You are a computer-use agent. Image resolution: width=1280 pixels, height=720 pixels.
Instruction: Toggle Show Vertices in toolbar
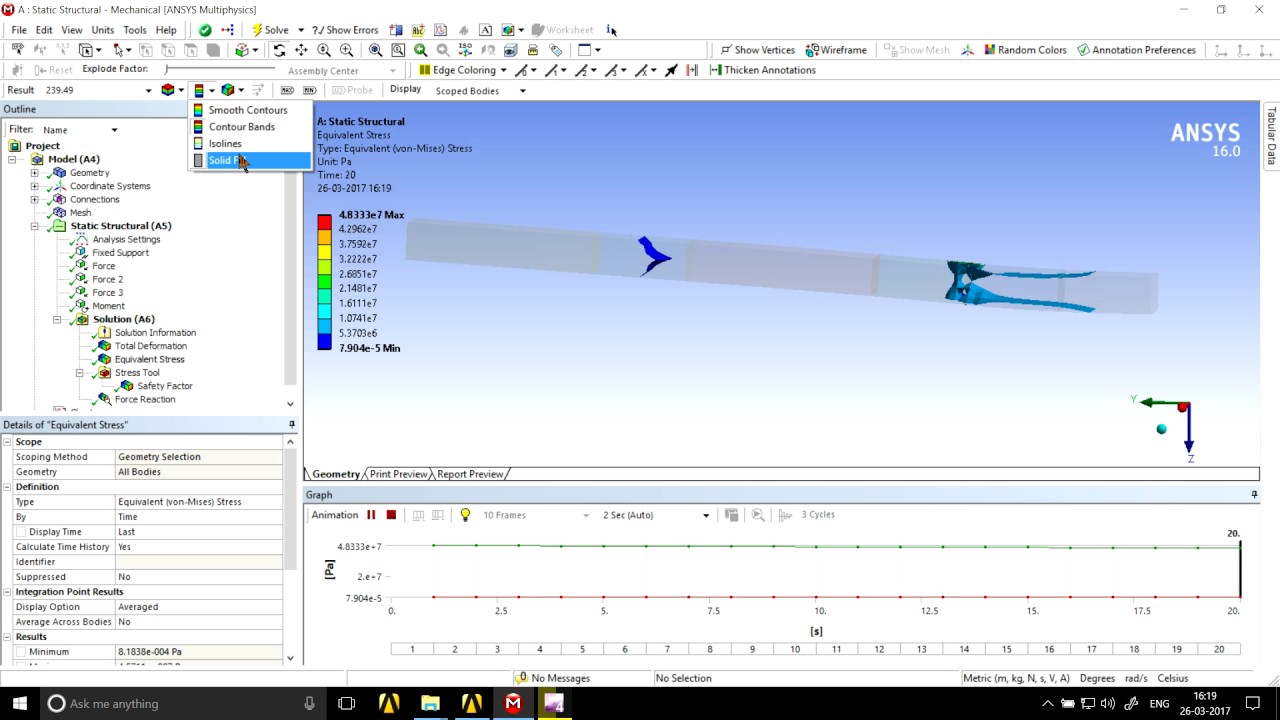[x=757, y=50]
